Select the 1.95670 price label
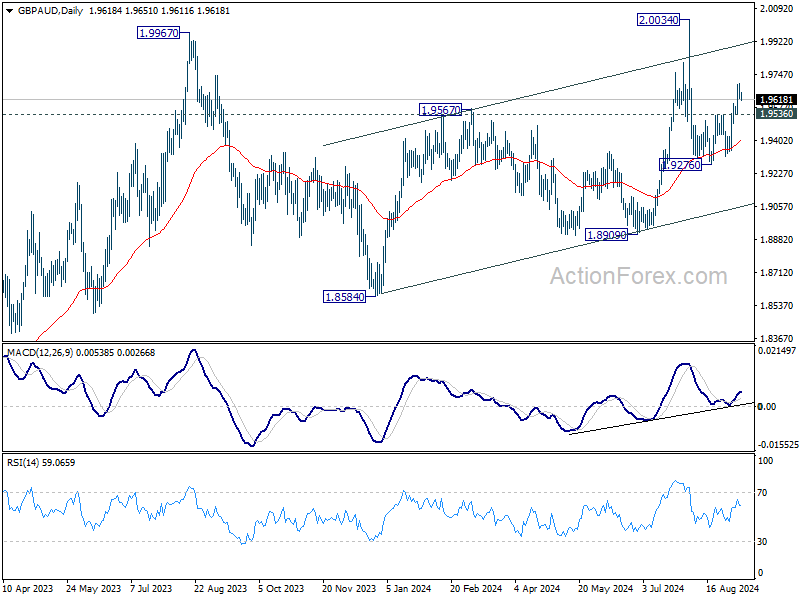This screenshot has height=600, width=800. click(x=440, y=110)
